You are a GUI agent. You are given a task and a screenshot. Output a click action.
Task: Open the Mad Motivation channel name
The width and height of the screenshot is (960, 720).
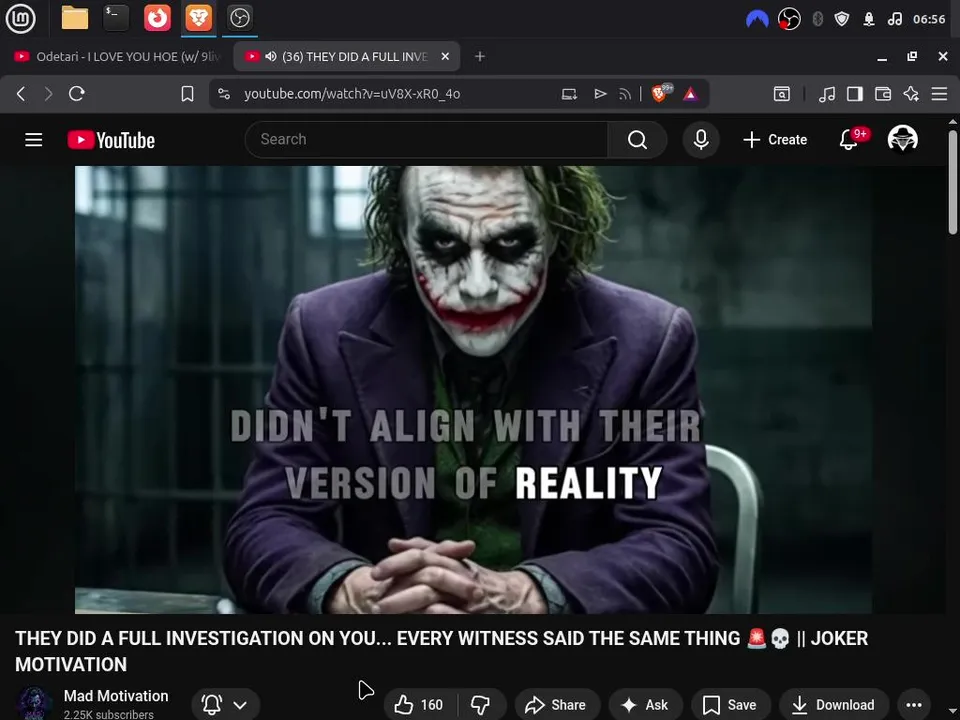click(x=116, y=696)
